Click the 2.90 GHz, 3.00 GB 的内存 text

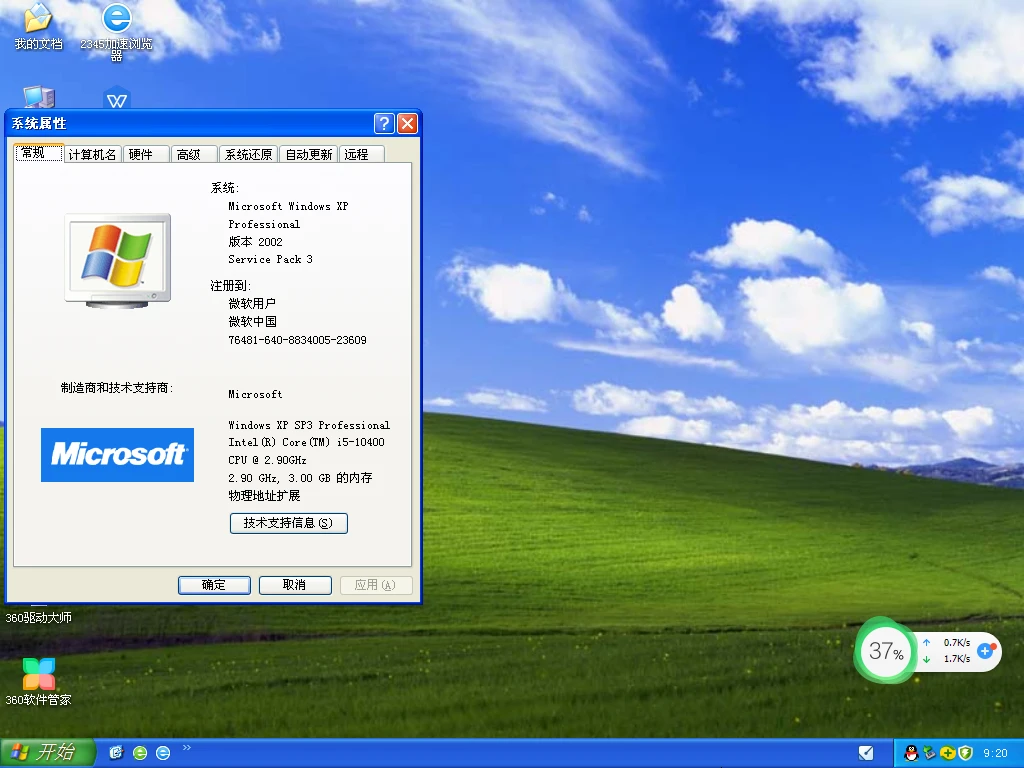coord(300,478)
